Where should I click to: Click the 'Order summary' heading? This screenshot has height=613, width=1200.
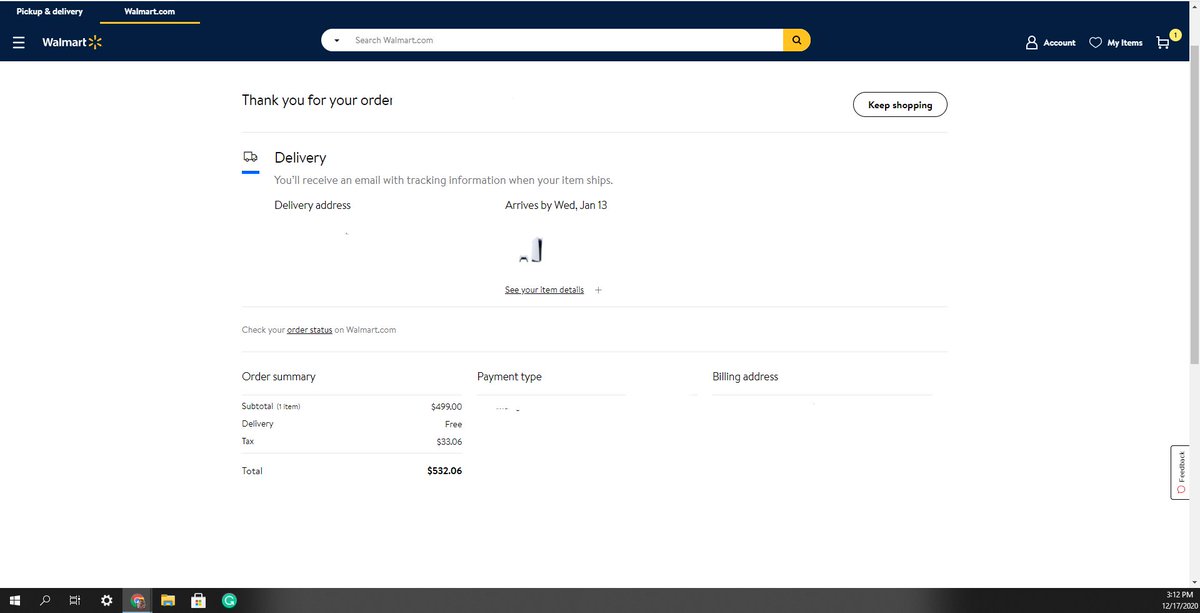click(x=279, y=377)
